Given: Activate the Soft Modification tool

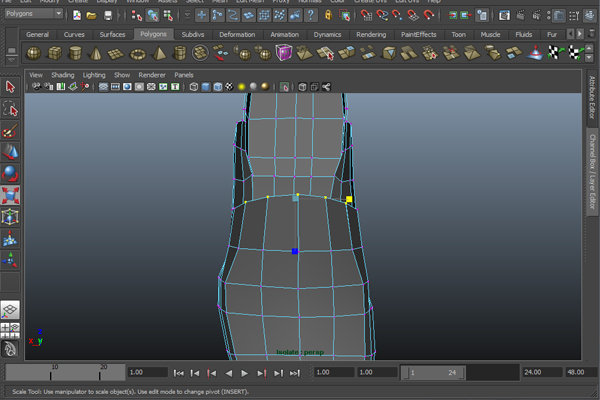Looking at the screenshot, I should click(10, 239).
